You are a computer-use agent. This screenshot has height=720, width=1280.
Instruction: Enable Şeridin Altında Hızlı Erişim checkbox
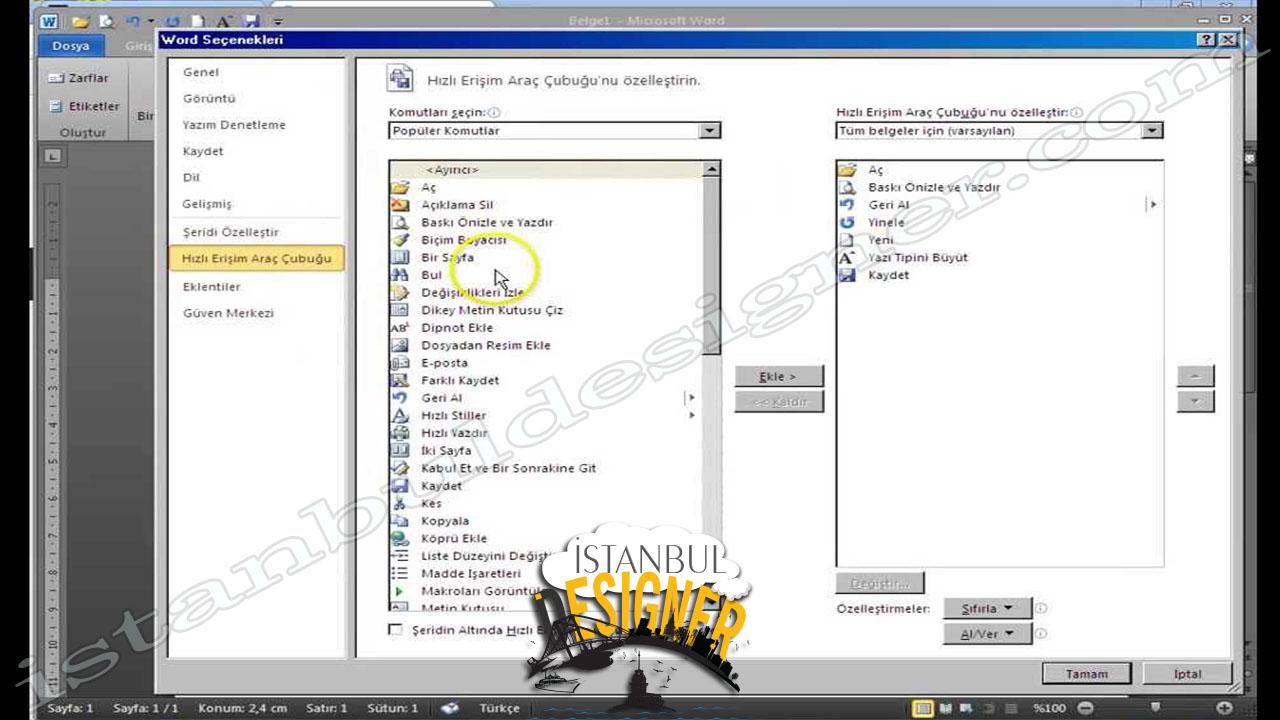tap(395, 630)
